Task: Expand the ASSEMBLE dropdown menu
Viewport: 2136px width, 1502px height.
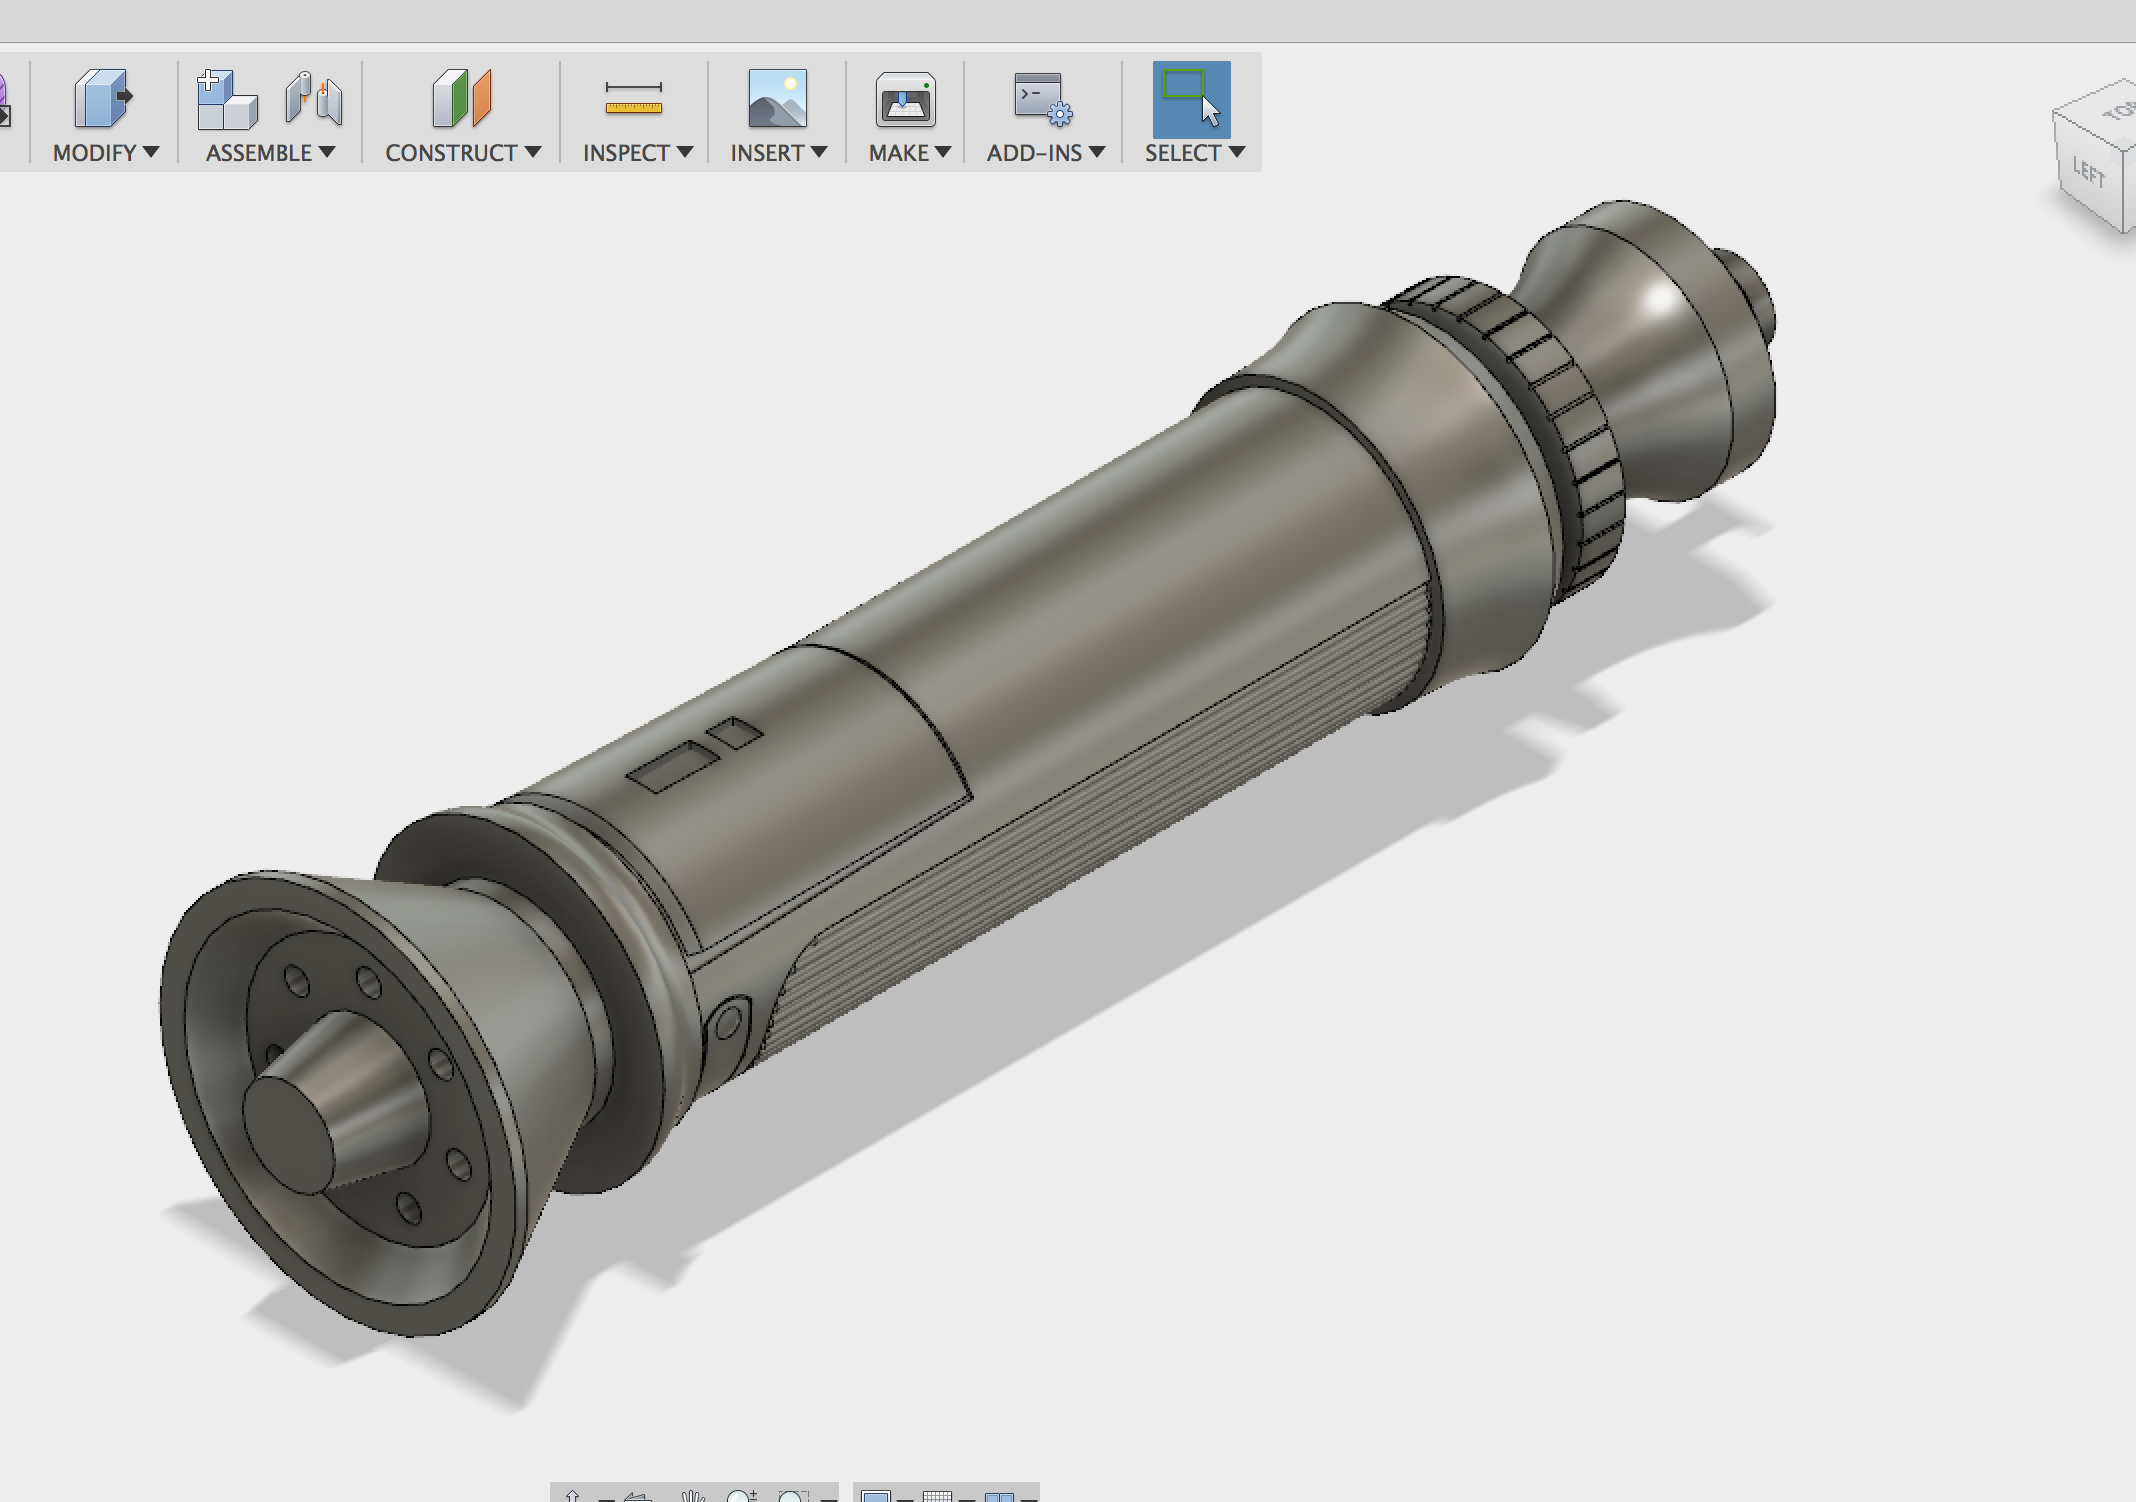Action: click(270, 153)
